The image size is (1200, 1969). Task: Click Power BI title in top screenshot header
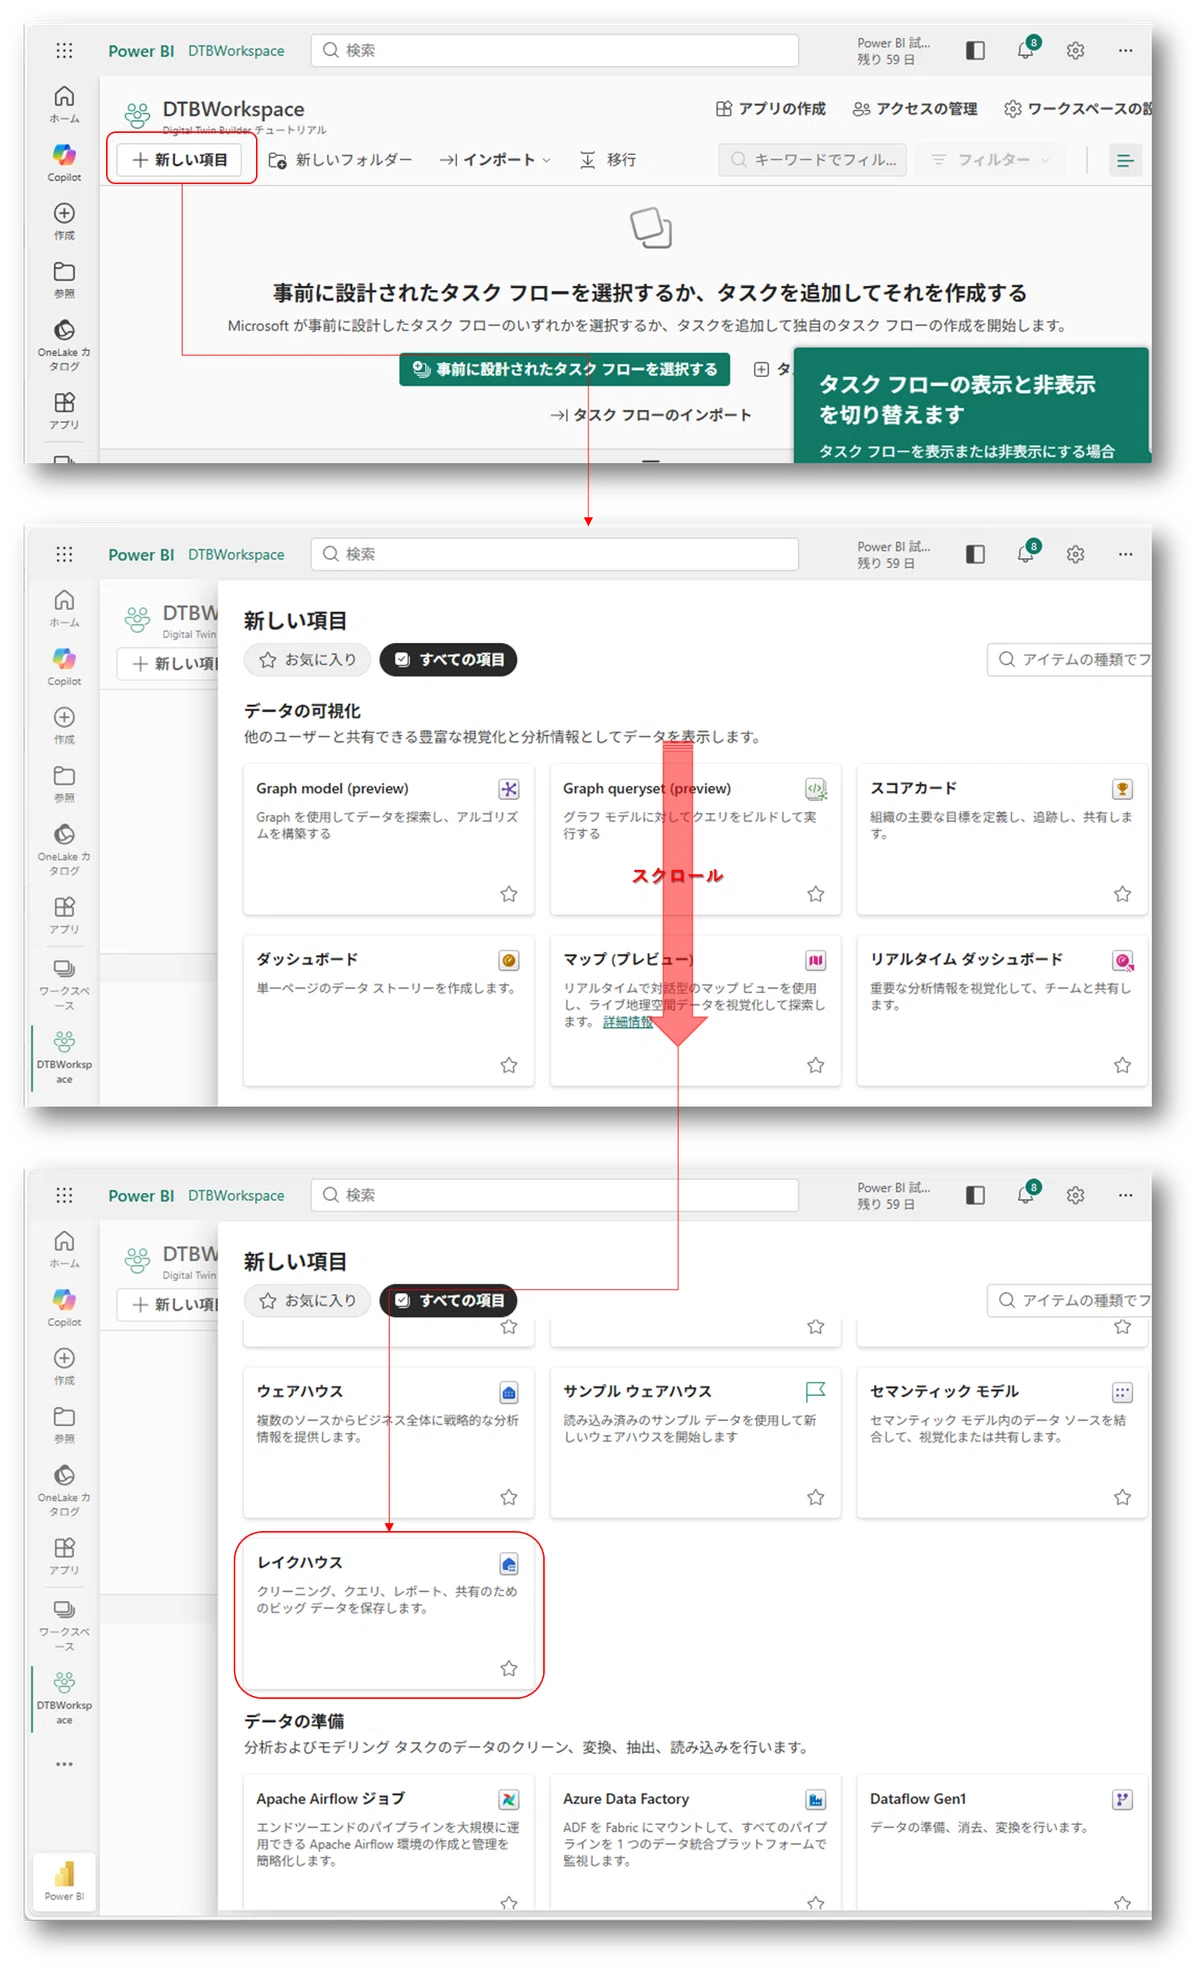(141, 51)
